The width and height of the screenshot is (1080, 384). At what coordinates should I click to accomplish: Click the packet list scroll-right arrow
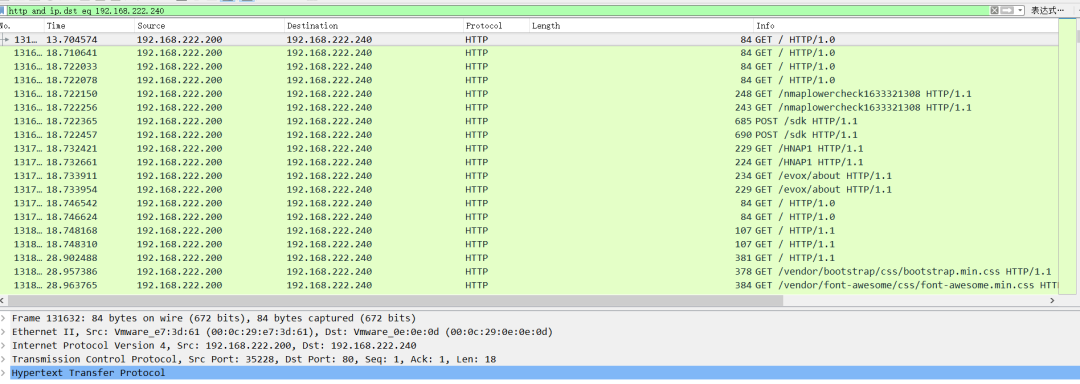[1052, 301]
